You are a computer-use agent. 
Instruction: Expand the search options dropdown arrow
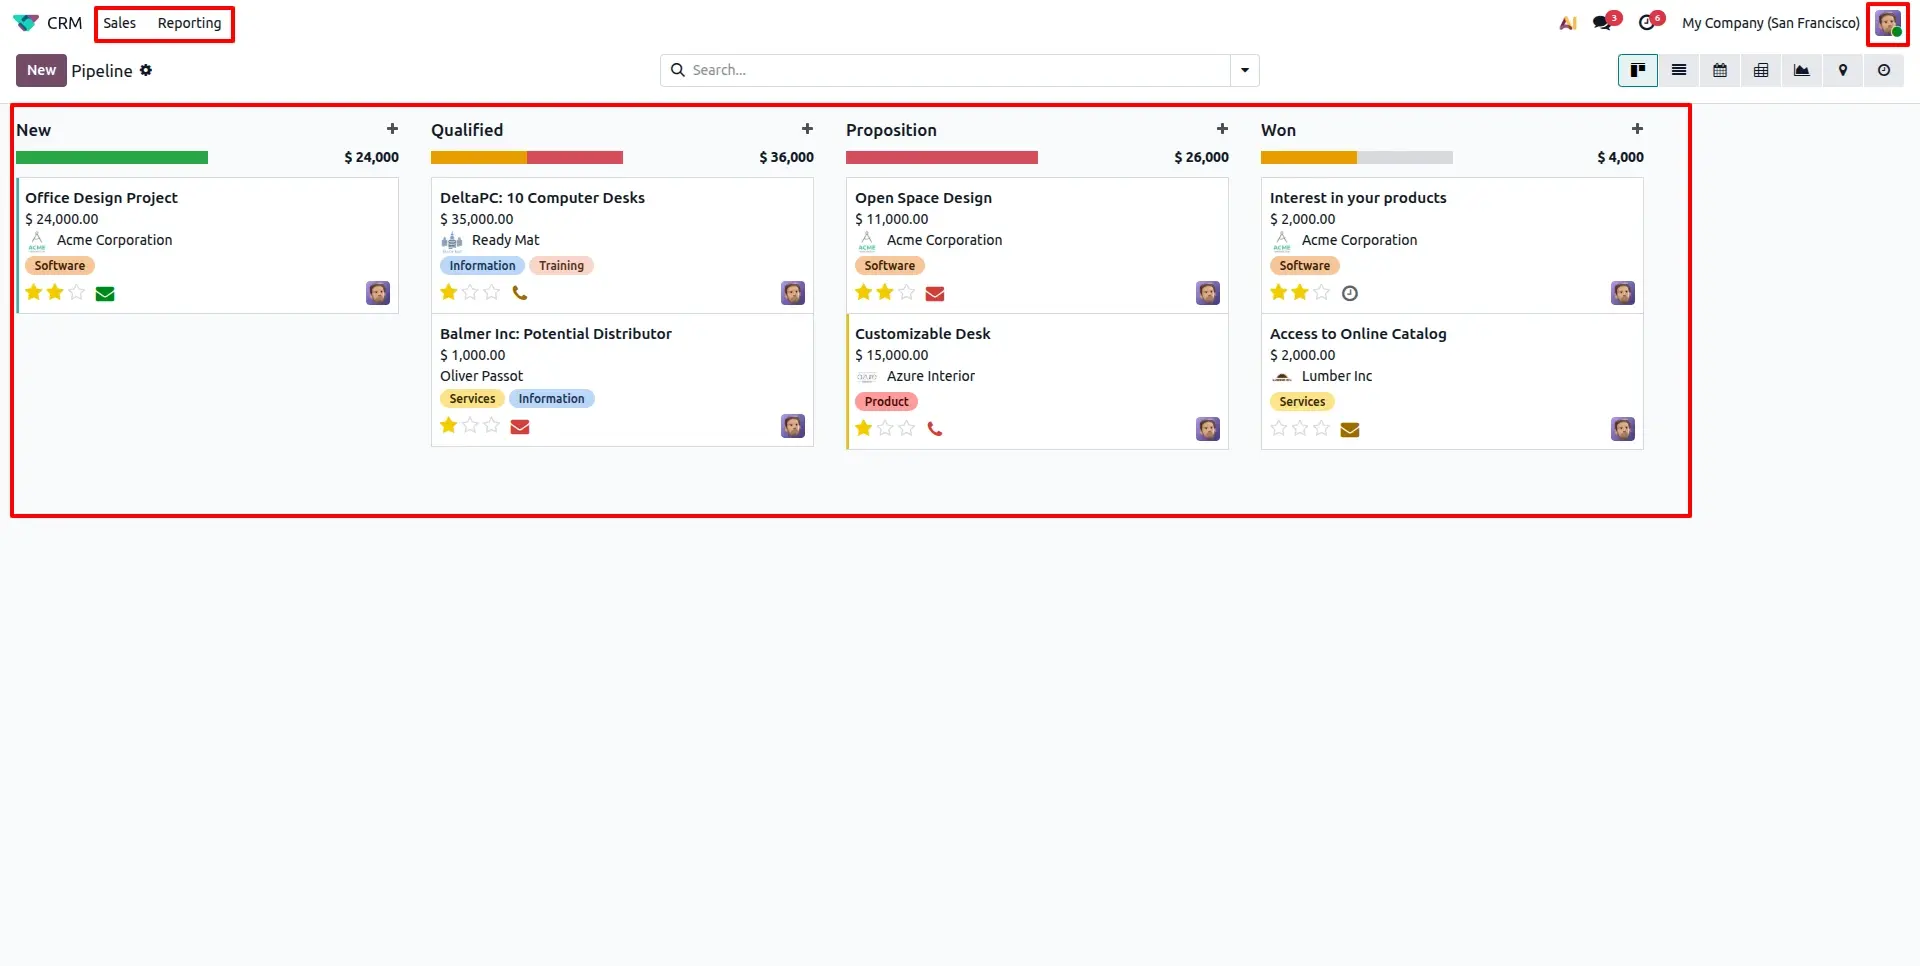tap(1245, 70)
